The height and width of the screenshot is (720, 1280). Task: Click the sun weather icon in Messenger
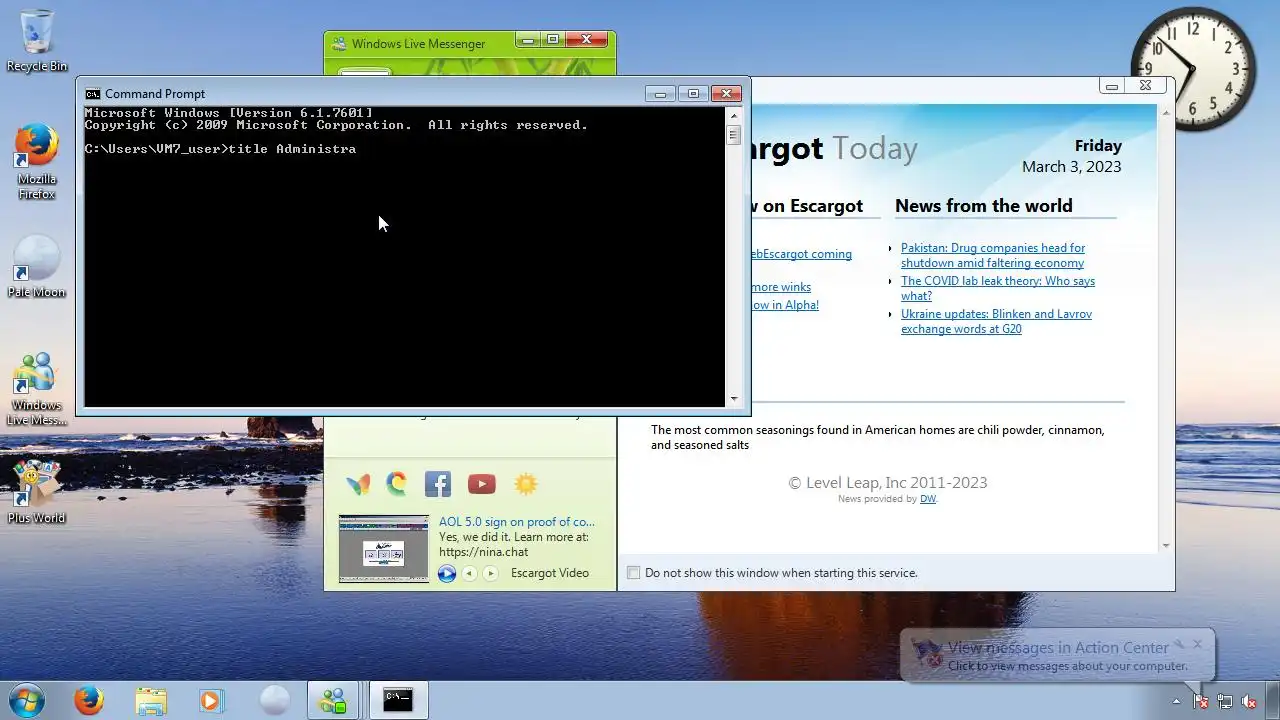526,484
